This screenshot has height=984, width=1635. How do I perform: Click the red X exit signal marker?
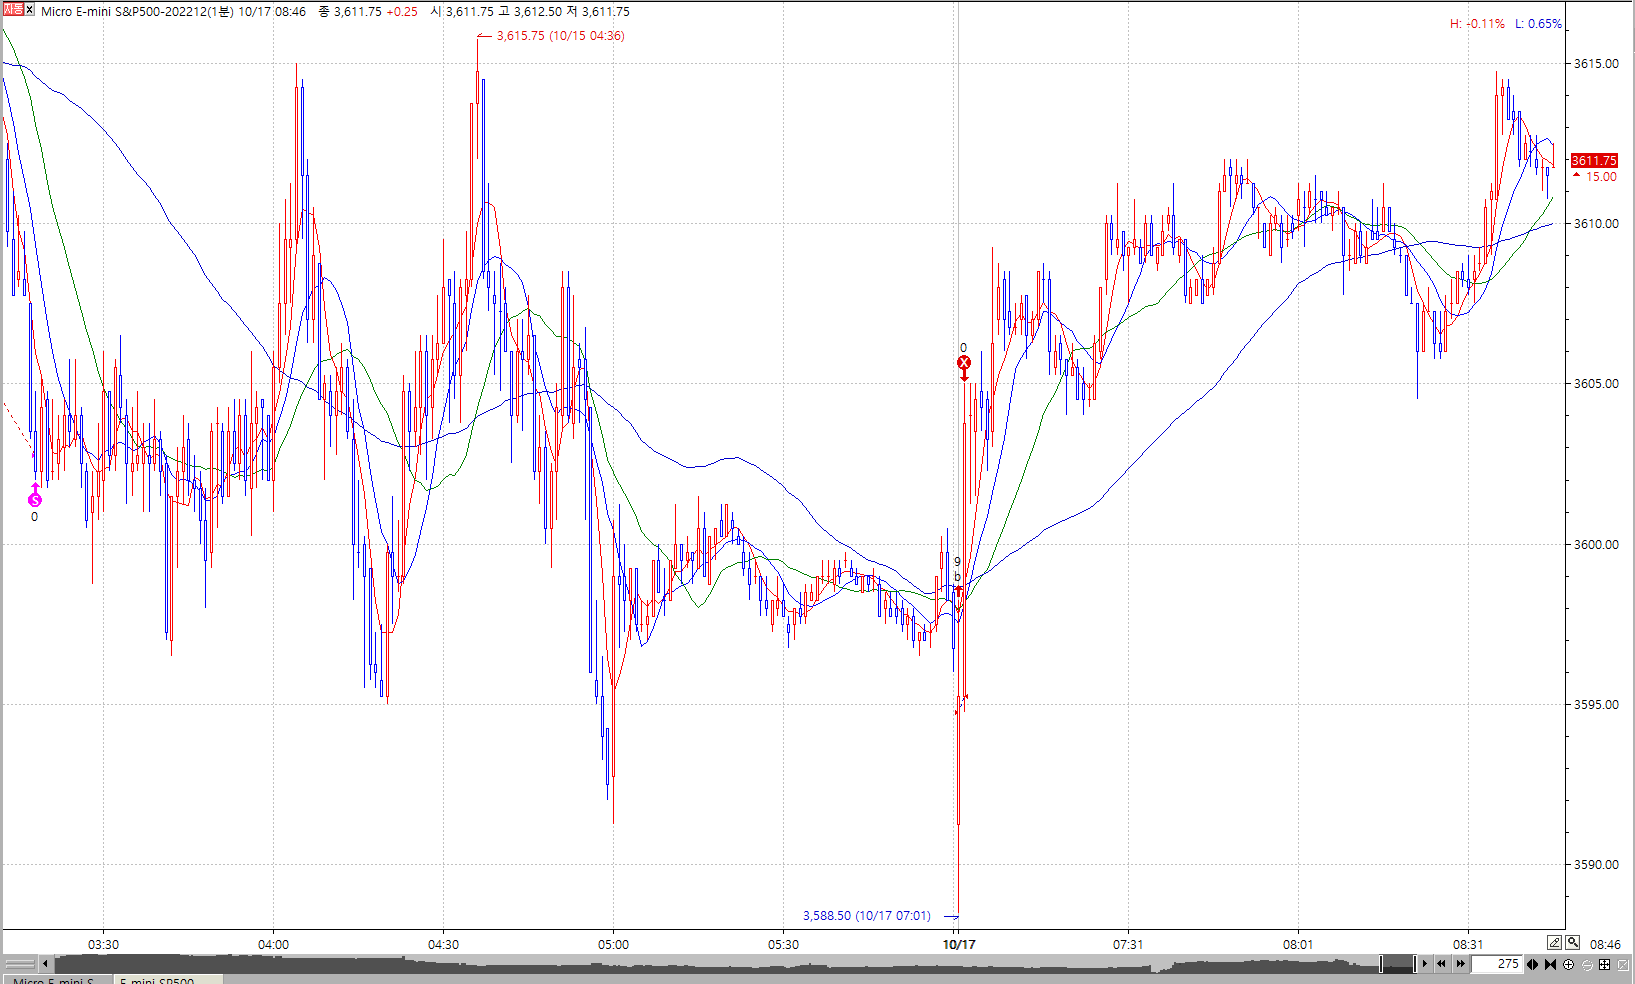pyautogui.click(x=964, y=362)
